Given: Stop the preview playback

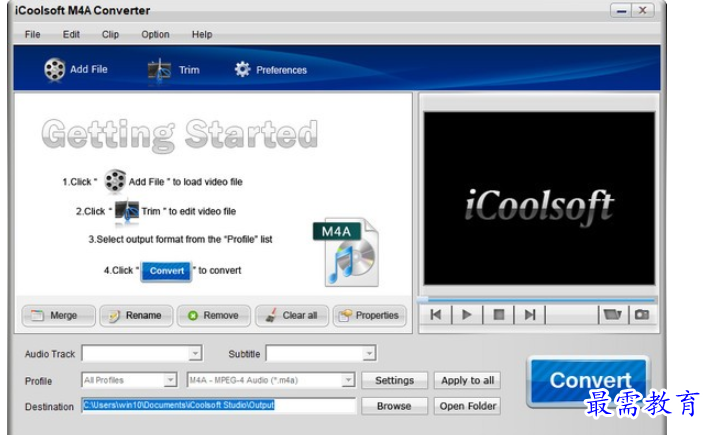Looking at the screenshot, I should [x=498, y=314].
